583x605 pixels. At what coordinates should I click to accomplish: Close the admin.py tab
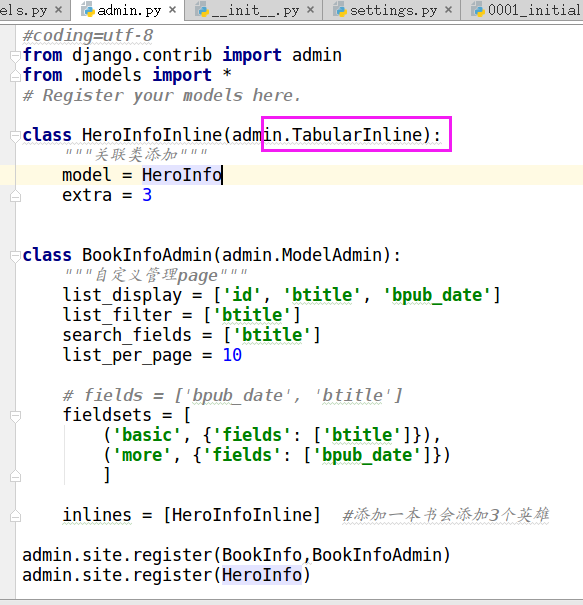173,10
